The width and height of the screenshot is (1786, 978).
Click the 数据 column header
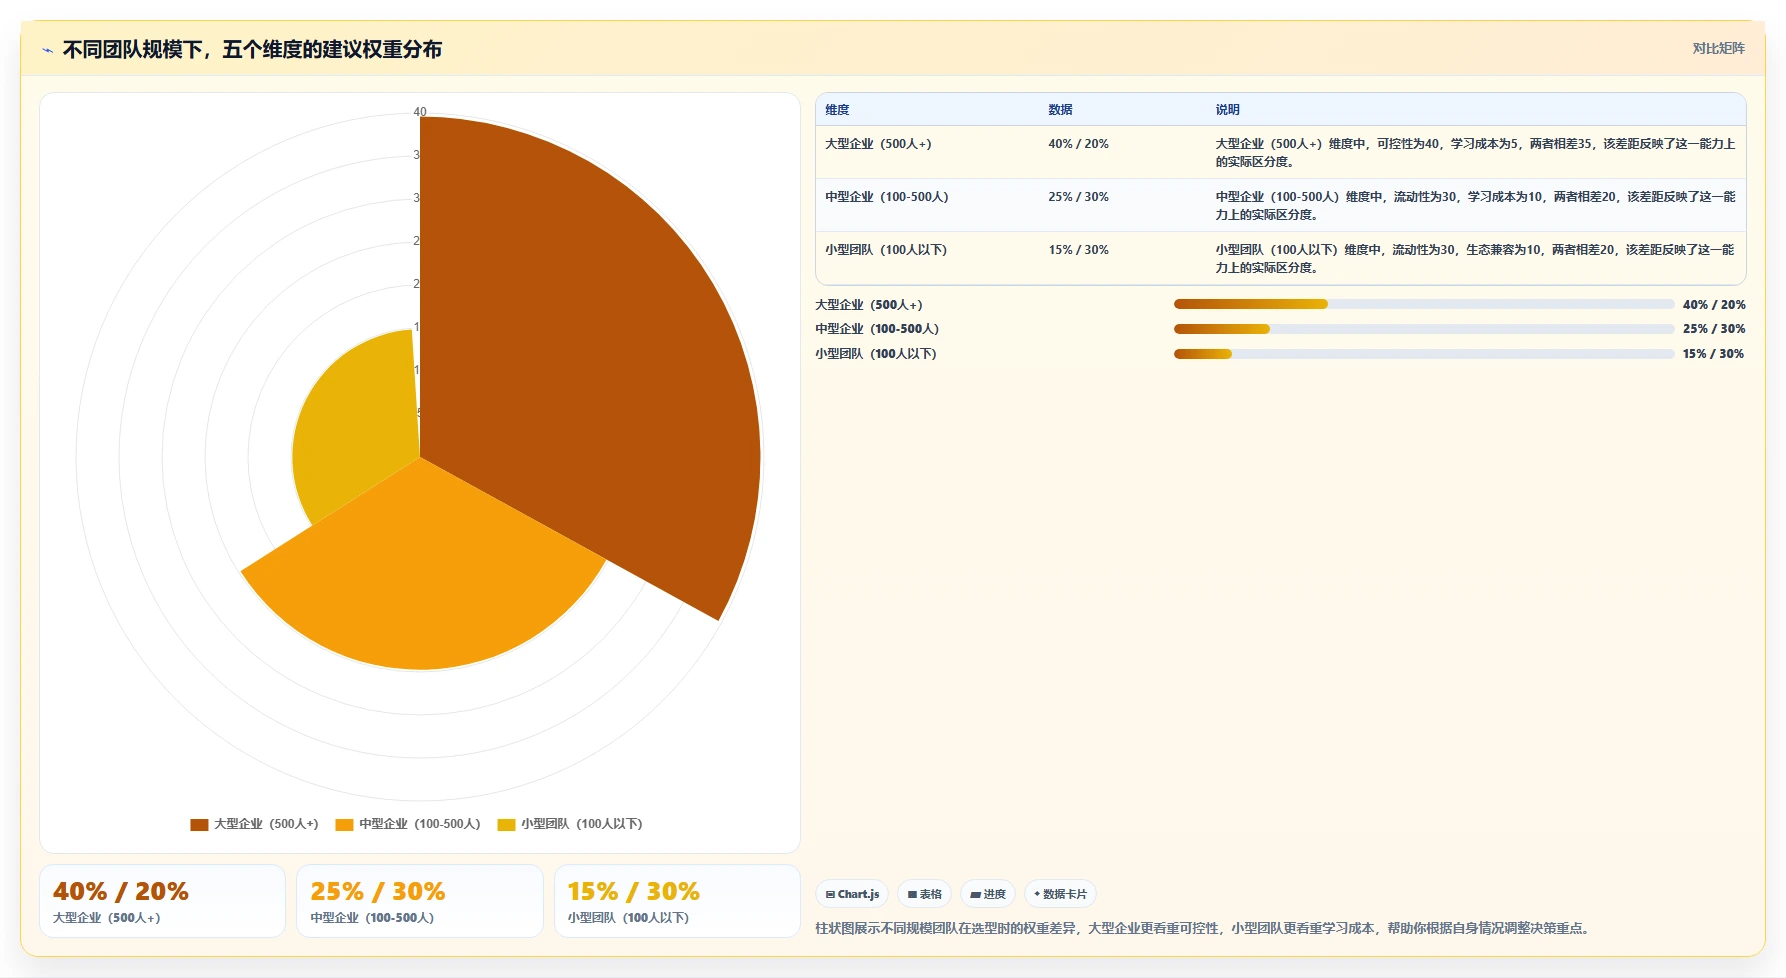tap(1060, 110)
